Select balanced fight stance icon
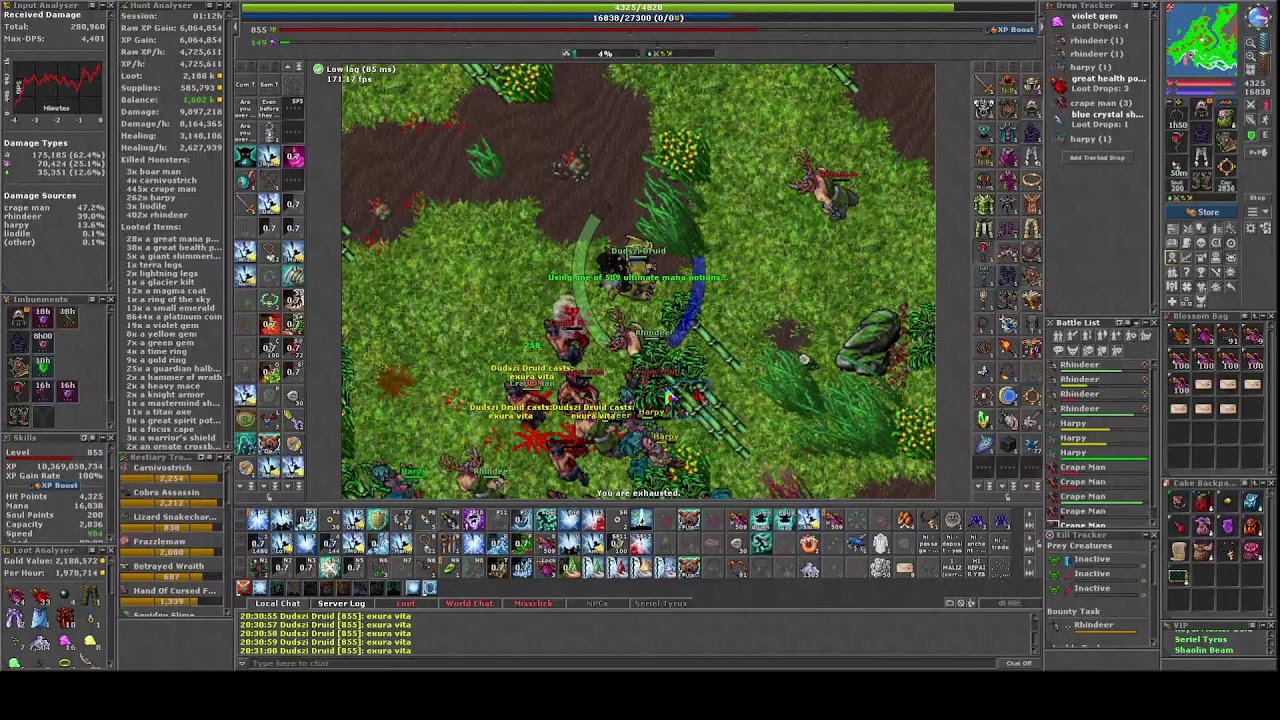The width and height of the screenshot is (1280, 720). point(1251,119)
